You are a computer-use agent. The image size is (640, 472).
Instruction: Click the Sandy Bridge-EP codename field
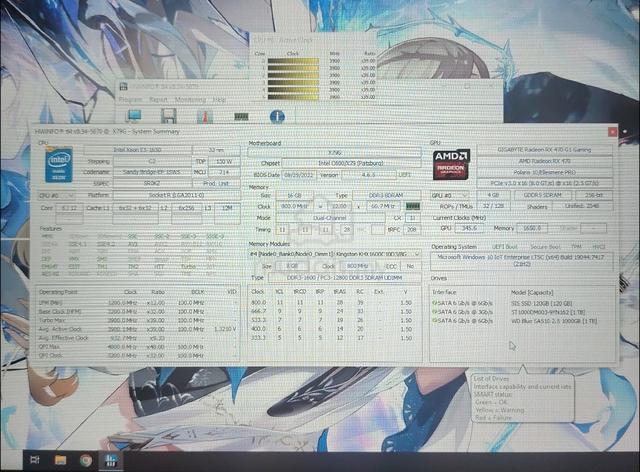click(x=151, y=172)
